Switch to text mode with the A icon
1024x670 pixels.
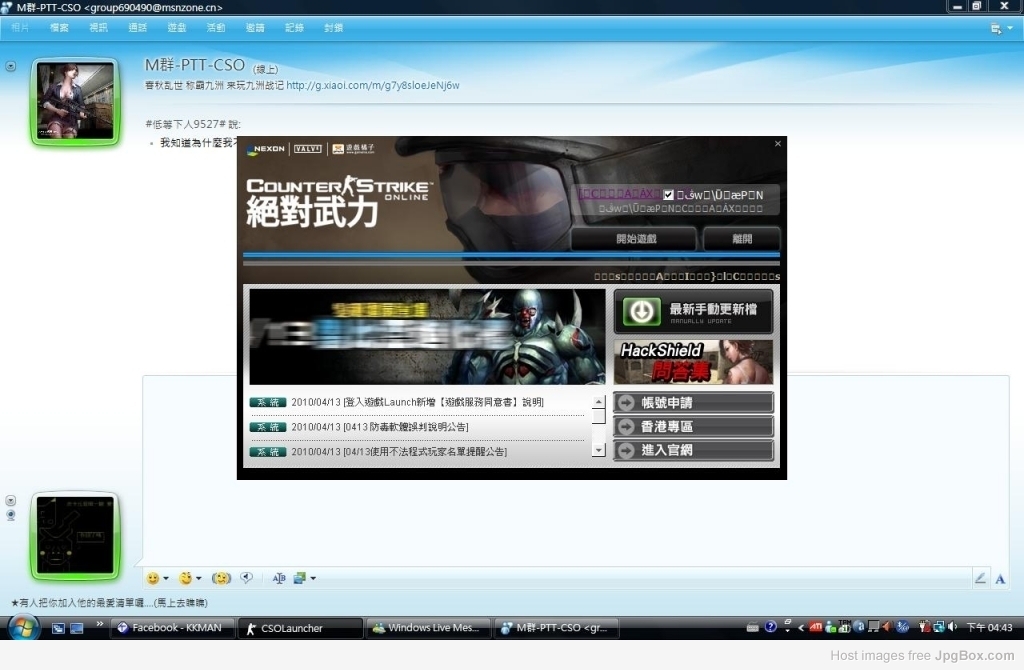coord(1000,578)
